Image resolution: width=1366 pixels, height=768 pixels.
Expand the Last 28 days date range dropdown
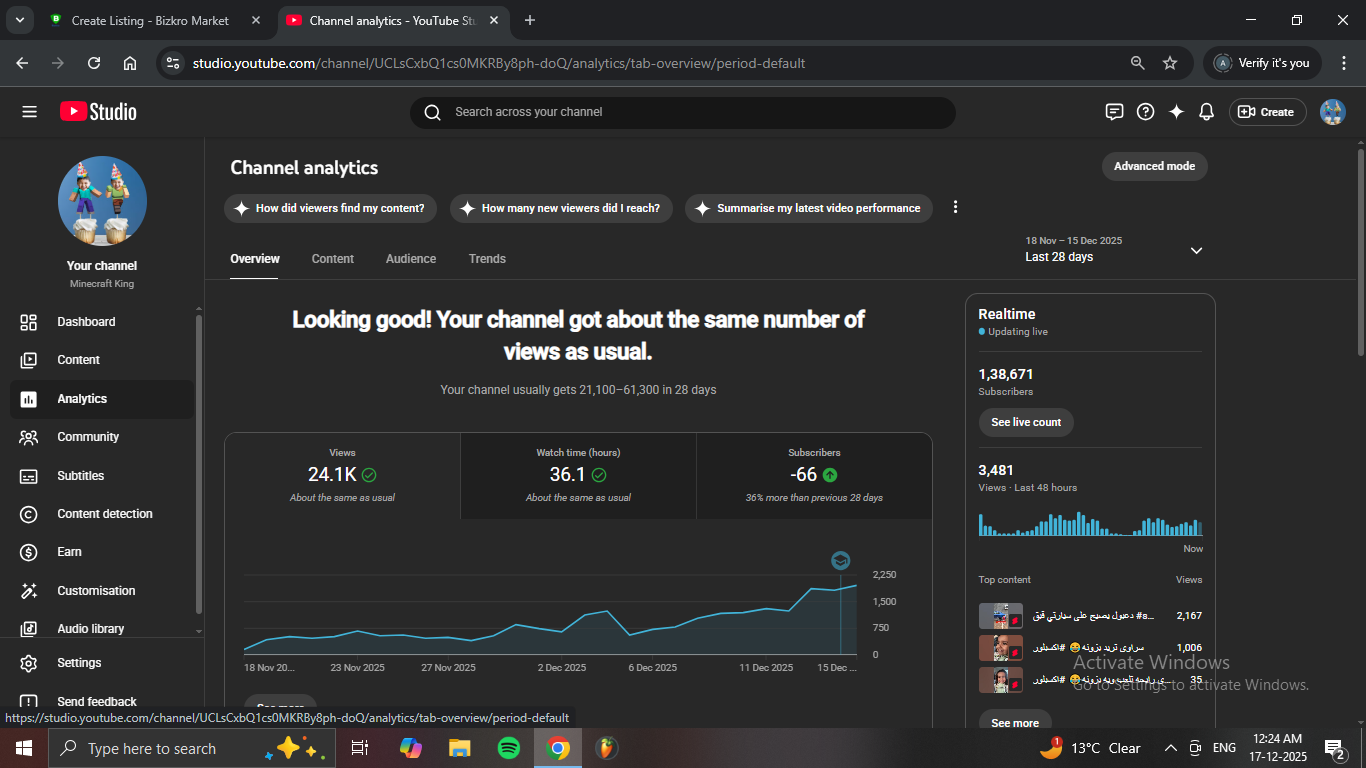[x=1196, y=250]
